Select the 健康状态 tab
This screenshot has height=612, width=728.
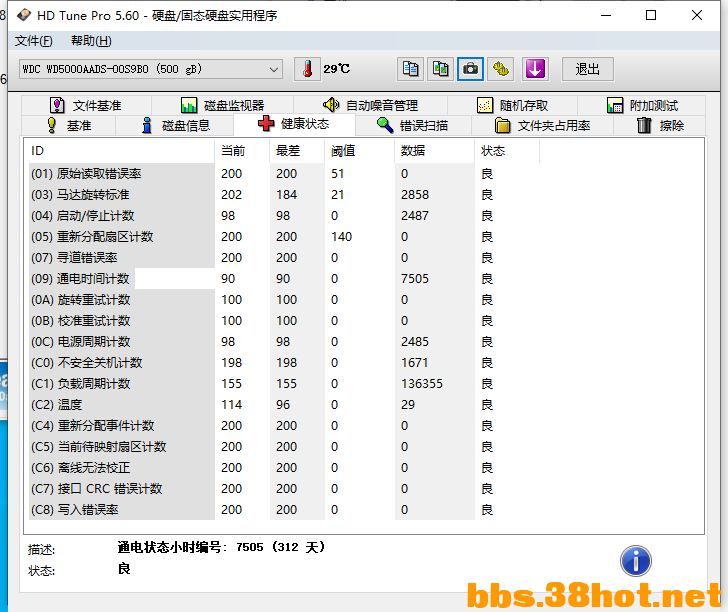pos(294,124)
